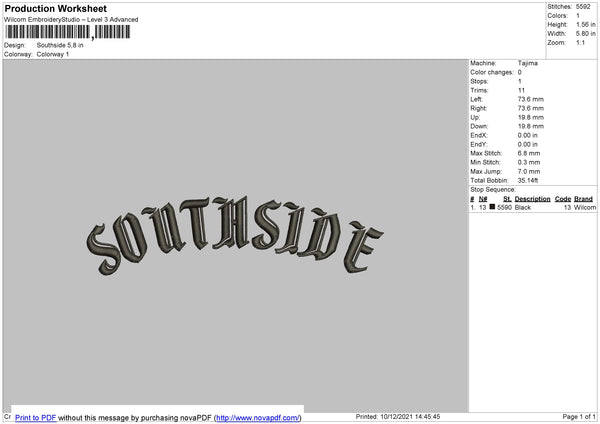Click the colorway value 'Colorway 1'
This screenshot has width=600, height=424.
53,54
